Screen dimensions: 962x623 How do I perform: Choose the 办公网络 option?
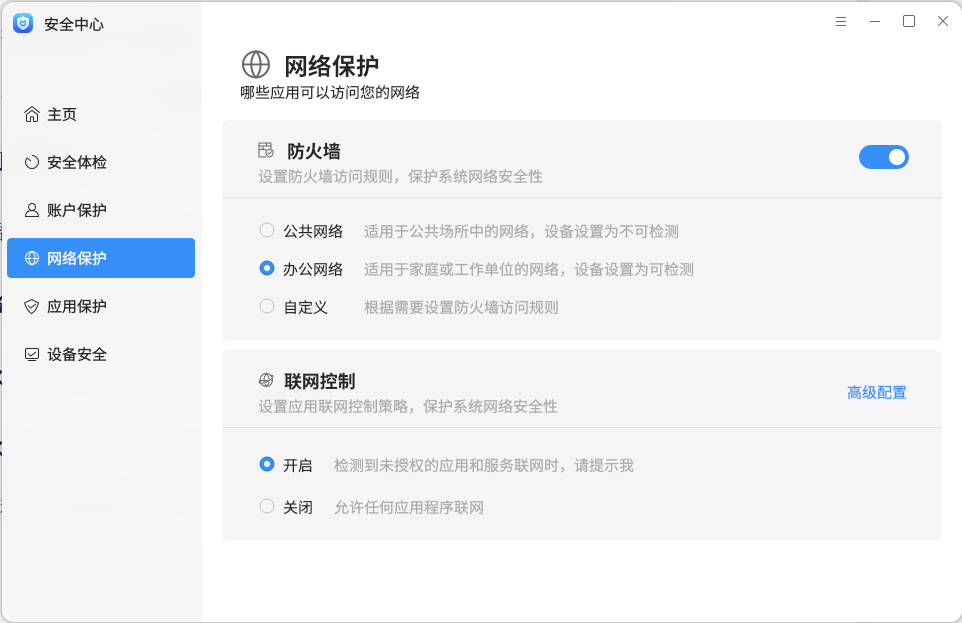pyautogui.click(x=267, y=267)
